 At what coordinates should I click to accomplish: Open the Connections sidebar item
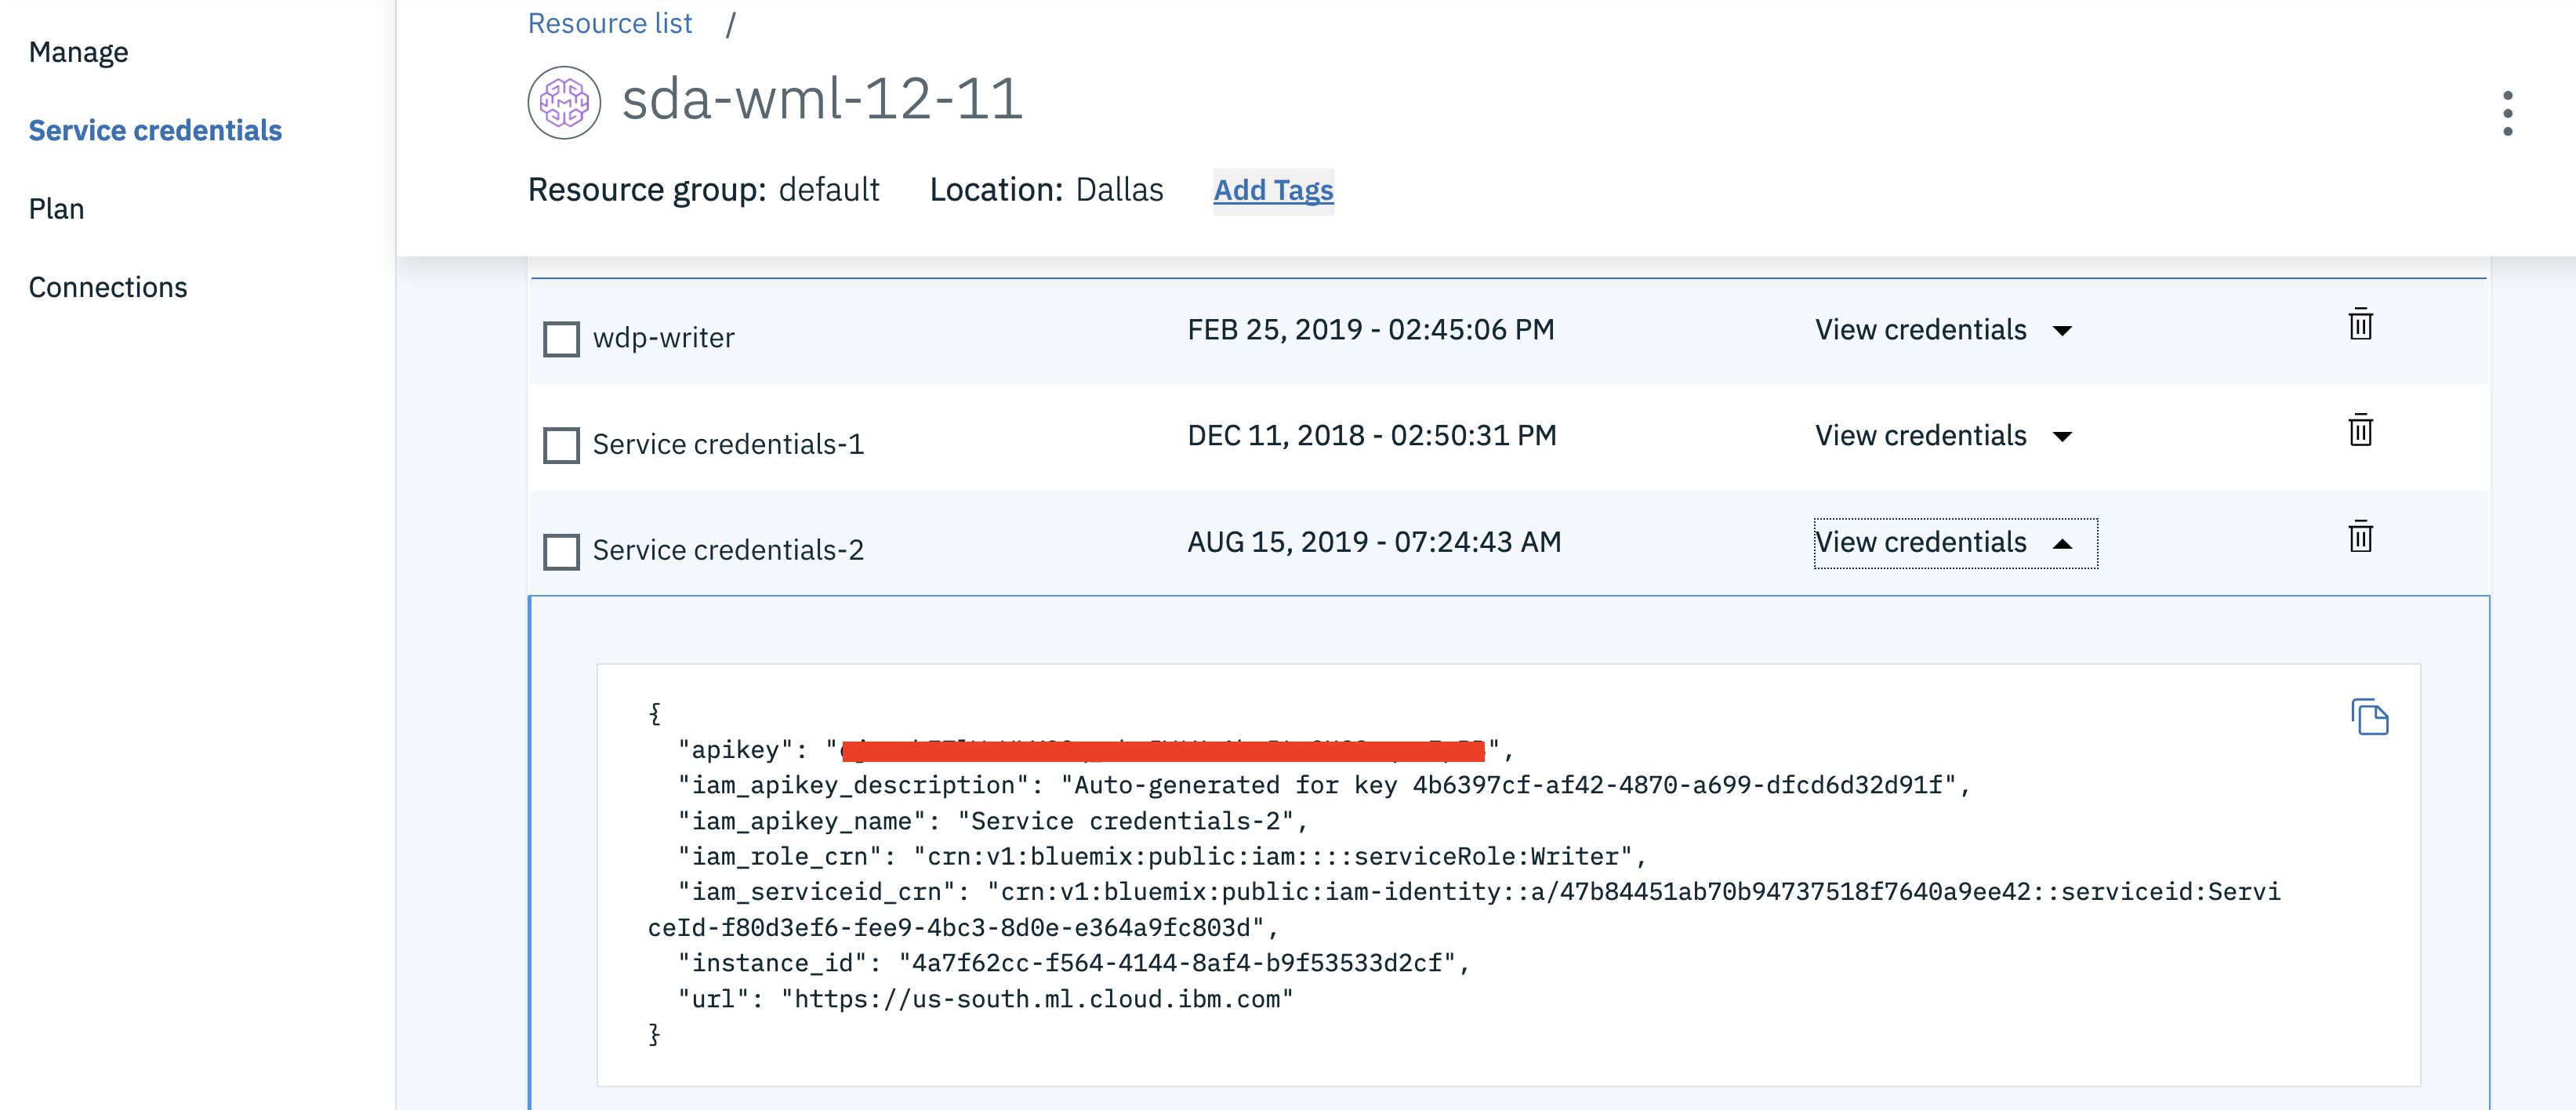108,288
